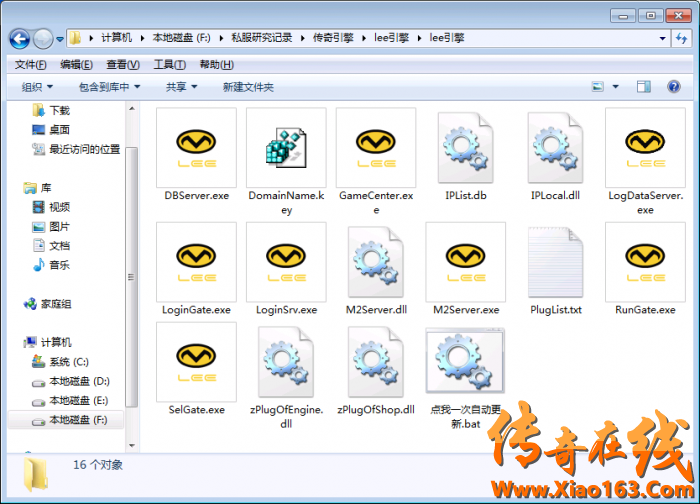This screenshot has width=700, height=504.
Task: Select the LogDataServer.exe file icon
Action: tap(645, 148)
